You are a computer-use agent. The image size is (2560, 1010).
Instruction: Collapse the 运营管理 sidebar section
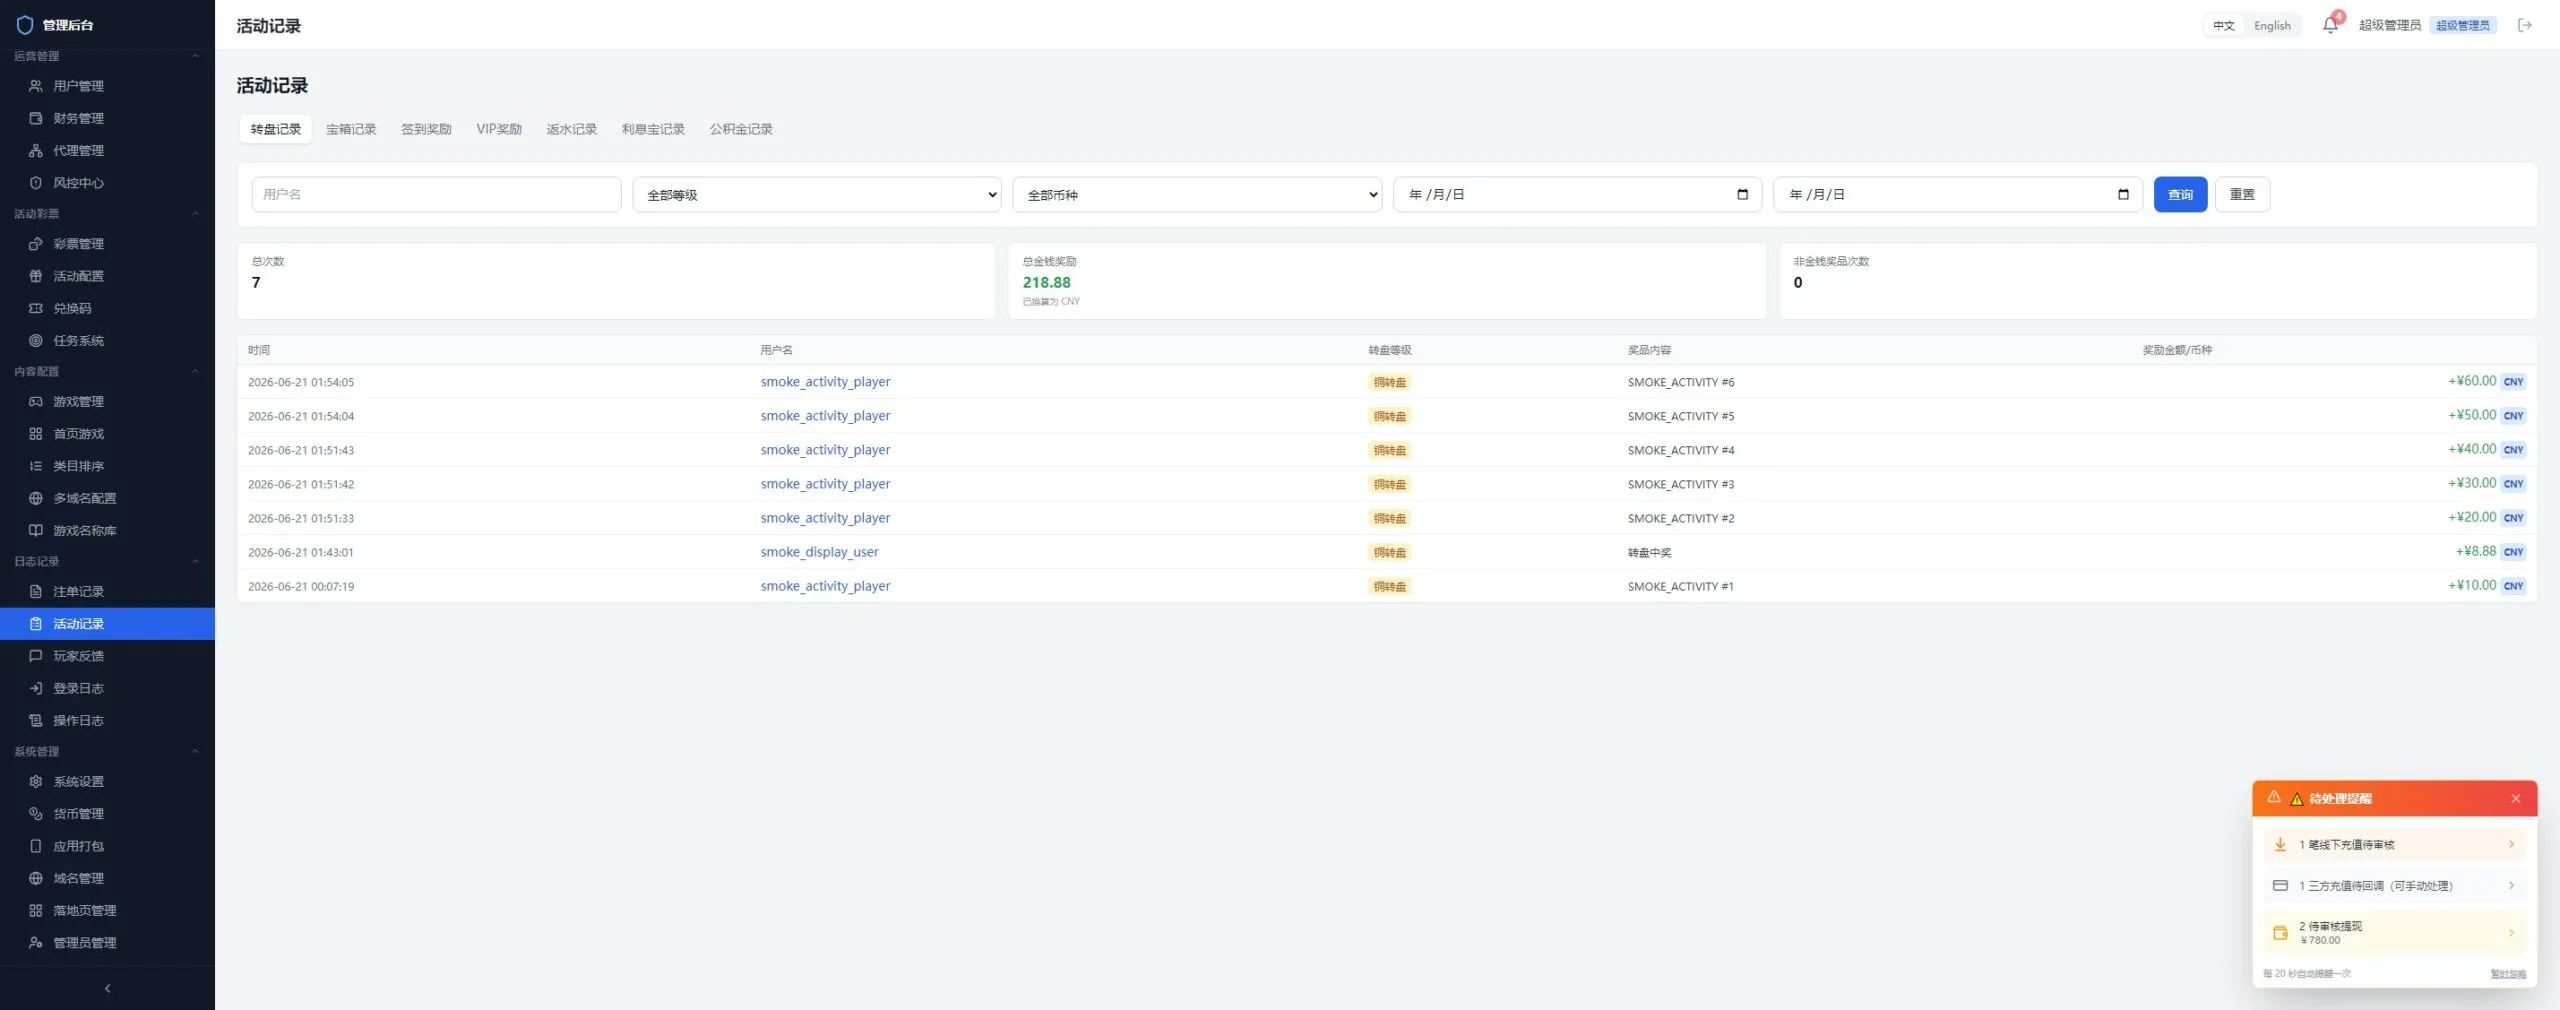pos(107,56)
